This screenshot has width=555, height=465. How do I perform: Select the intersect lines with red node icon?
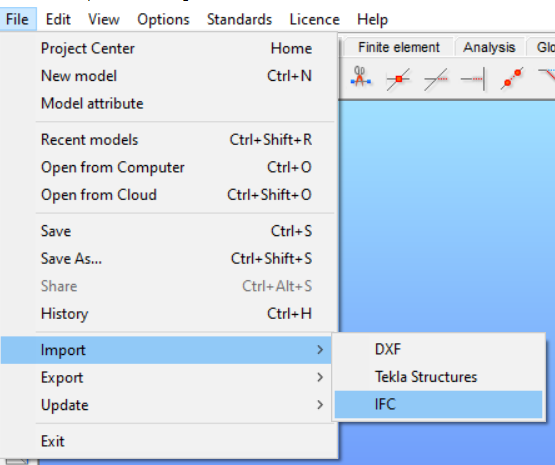click(x=399, y=79)
